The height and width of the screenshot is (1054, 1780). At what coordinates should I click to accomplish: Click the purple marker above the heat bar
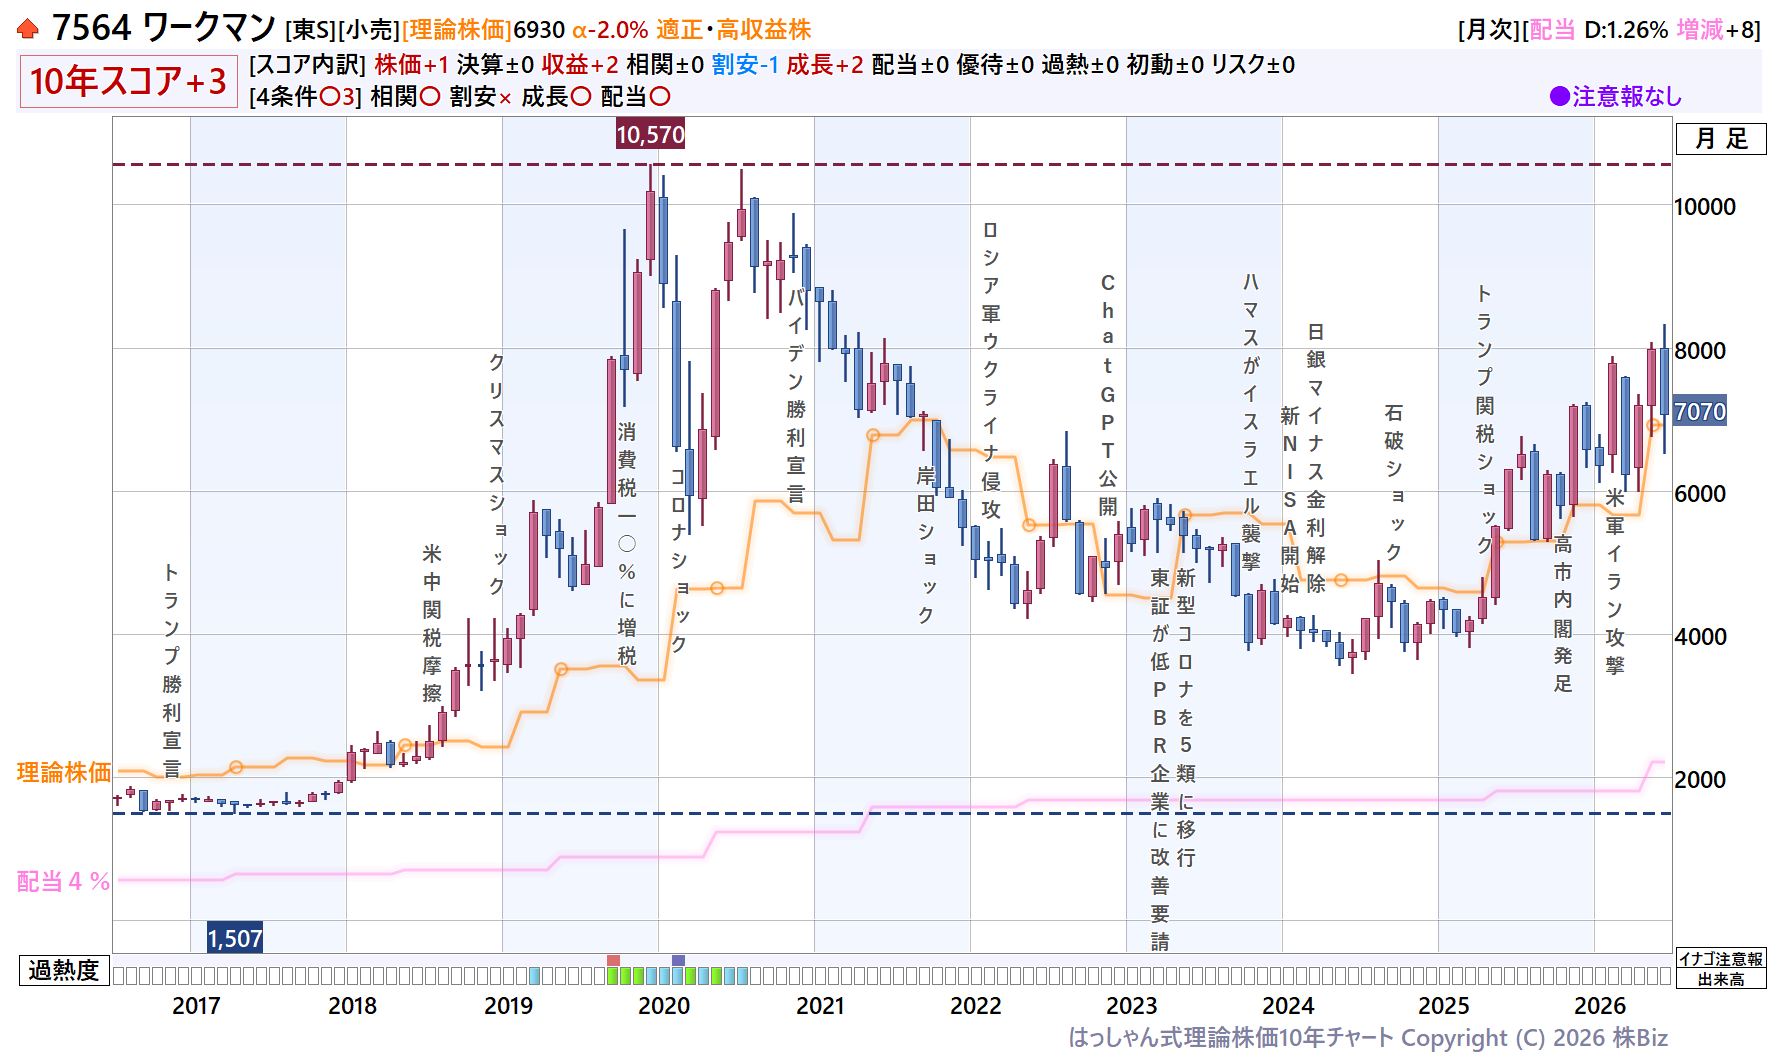point(678,961)
